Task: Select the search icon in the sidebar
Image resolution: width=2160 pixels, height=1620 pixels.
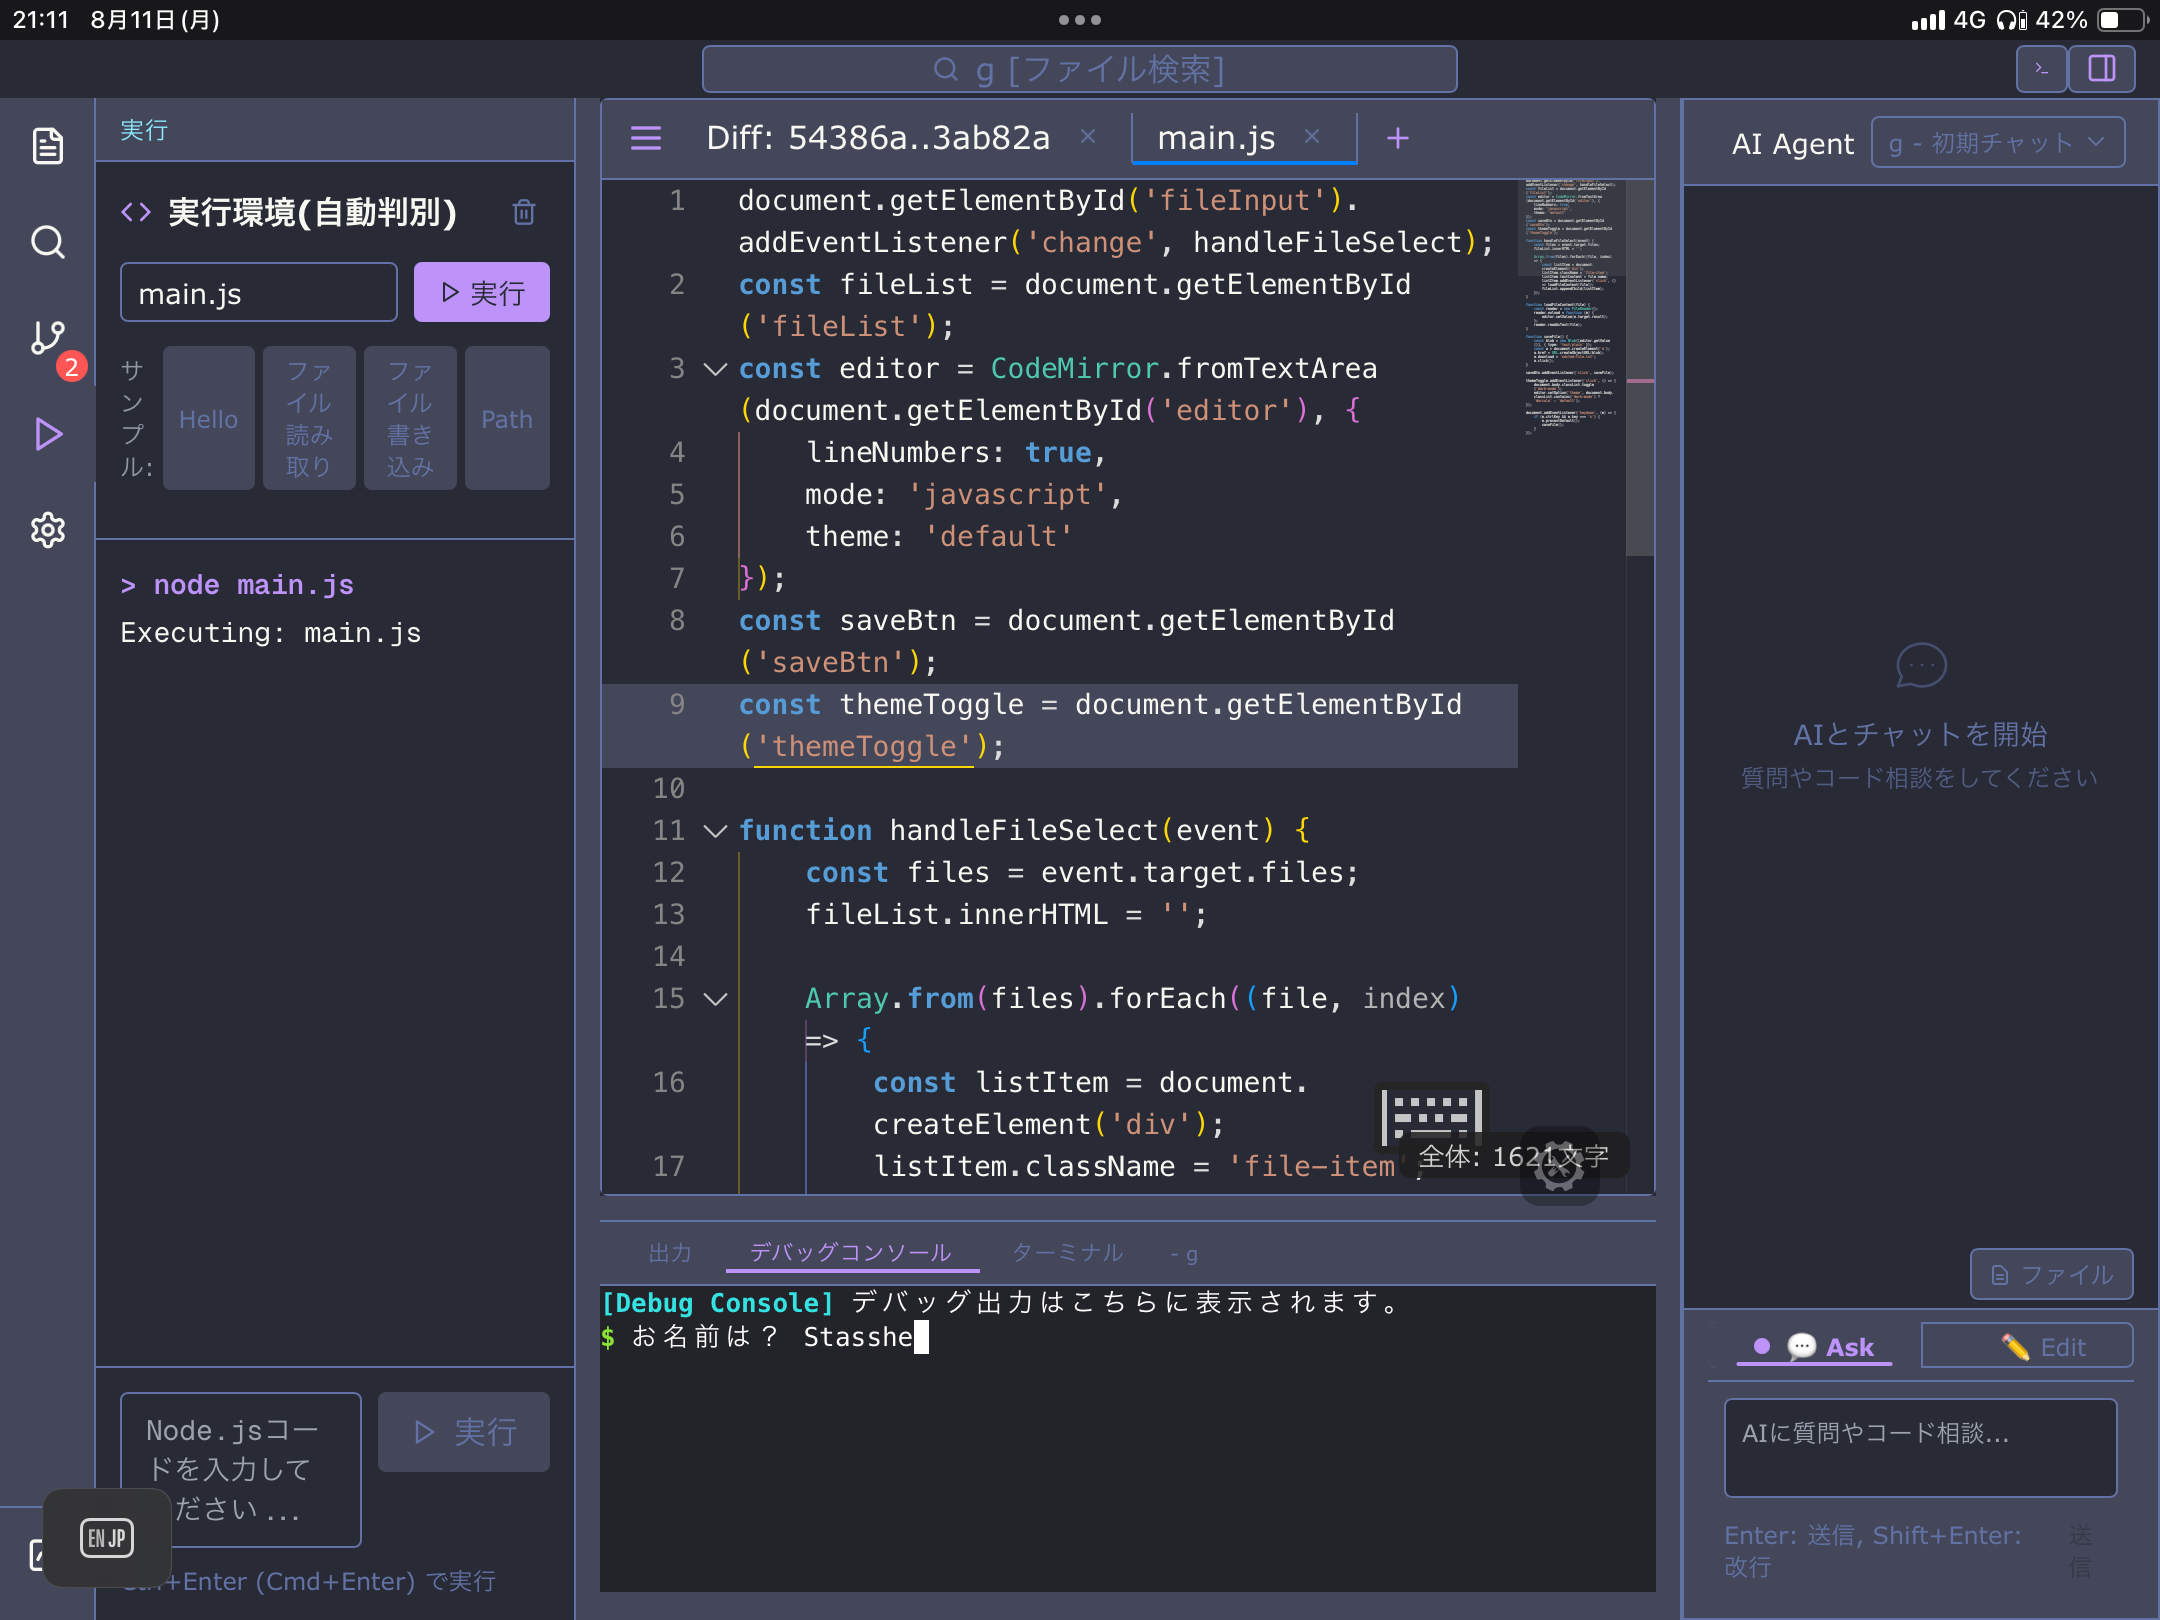Action: click(x=47, y=242)
